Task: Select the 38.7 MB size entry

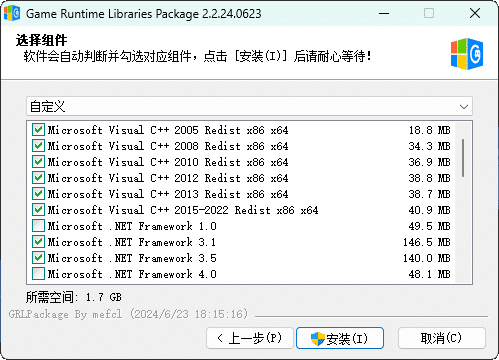Action: pos(429,194)
